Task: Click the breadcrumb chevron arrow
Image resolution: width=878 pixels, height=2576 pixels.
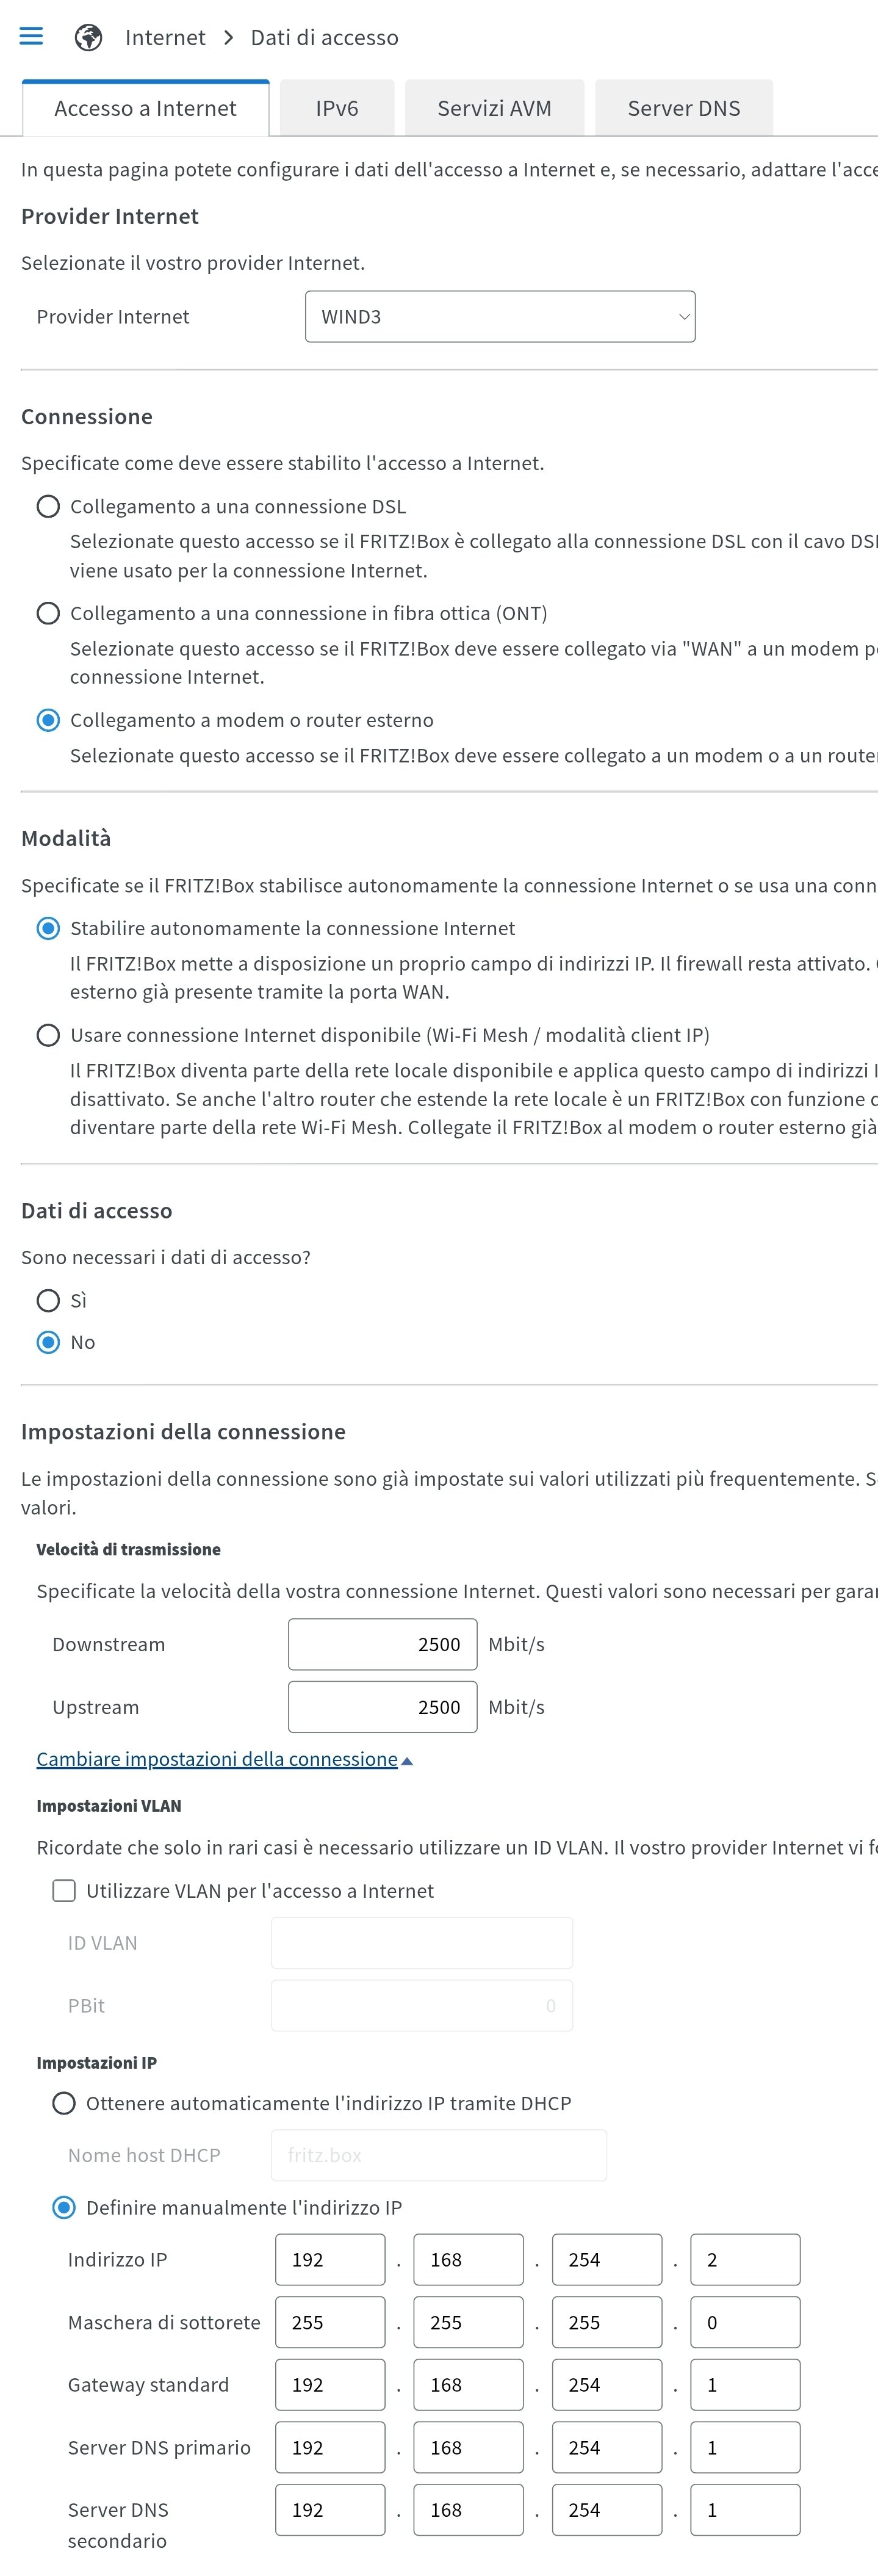Action: [229, 38]
